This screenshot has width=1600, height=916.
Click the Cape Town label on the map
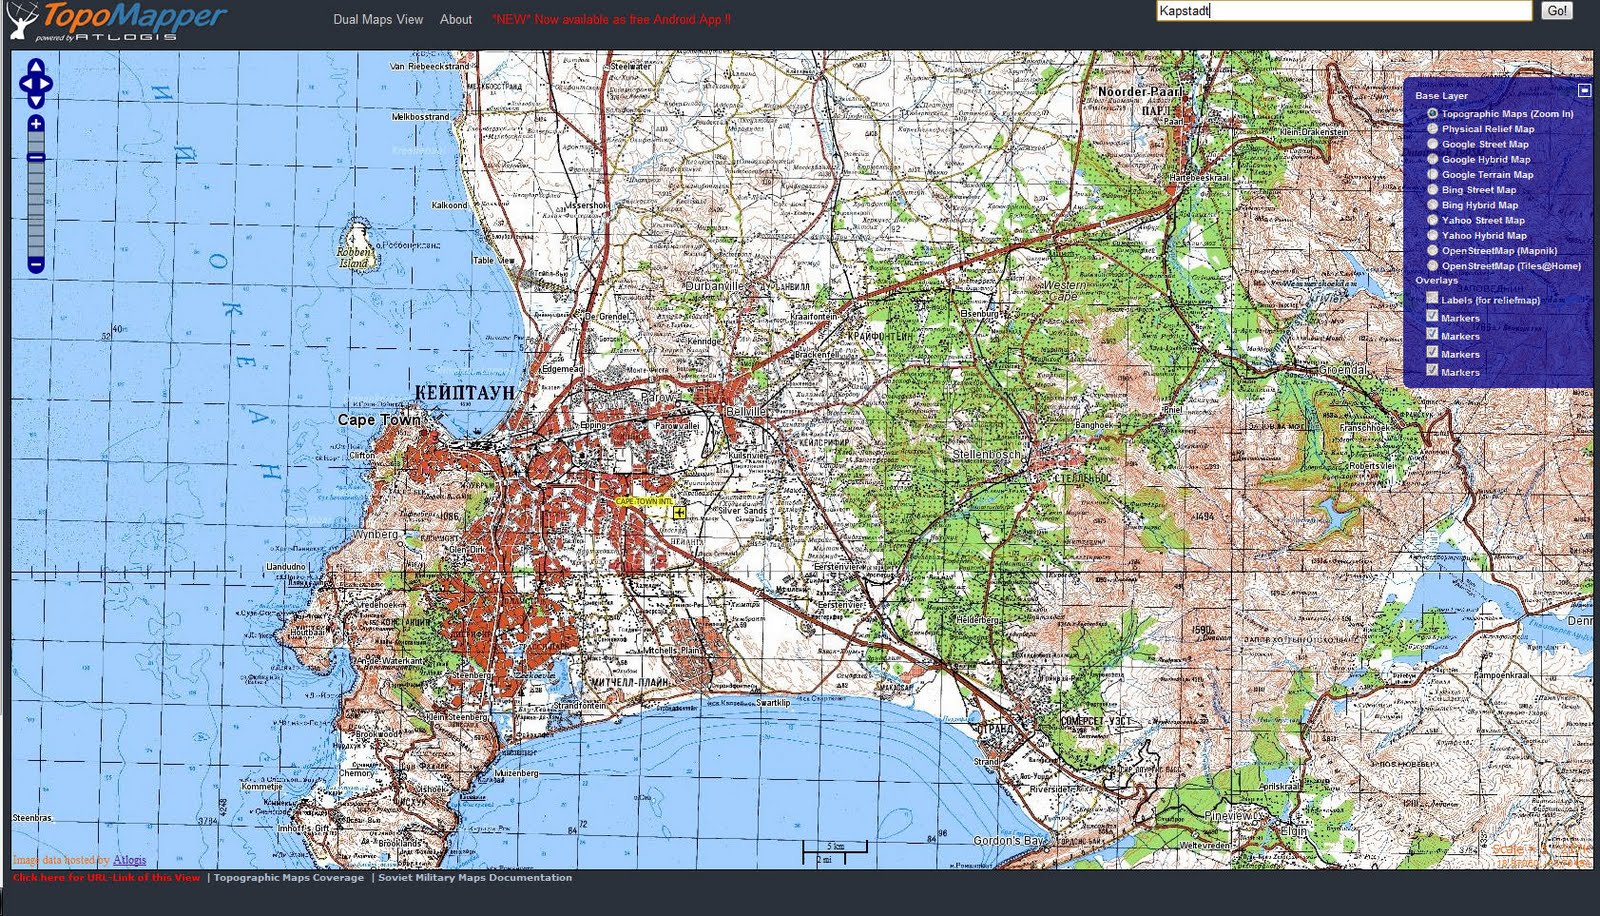379,420
